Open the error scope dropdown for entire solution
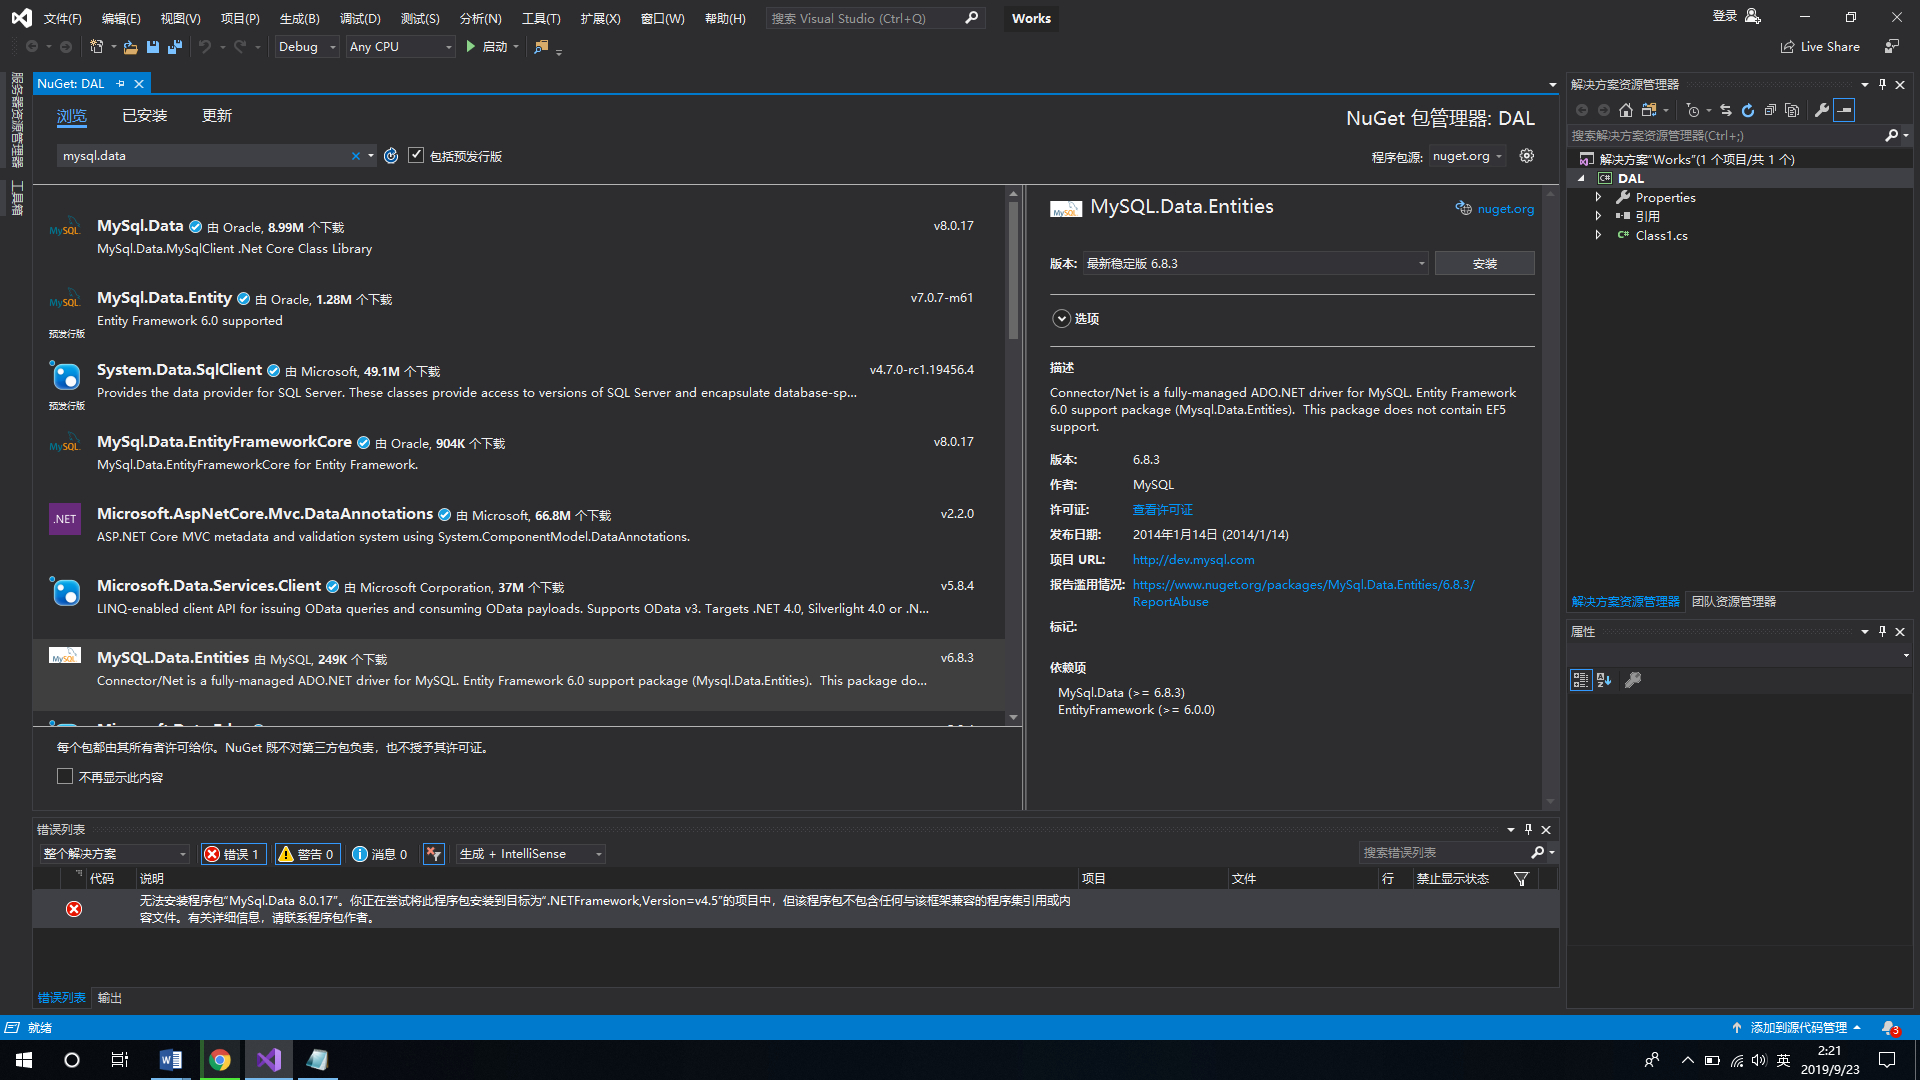Image resolution: width=1920 pixels, height=1080 pixels. click(115, 854)
